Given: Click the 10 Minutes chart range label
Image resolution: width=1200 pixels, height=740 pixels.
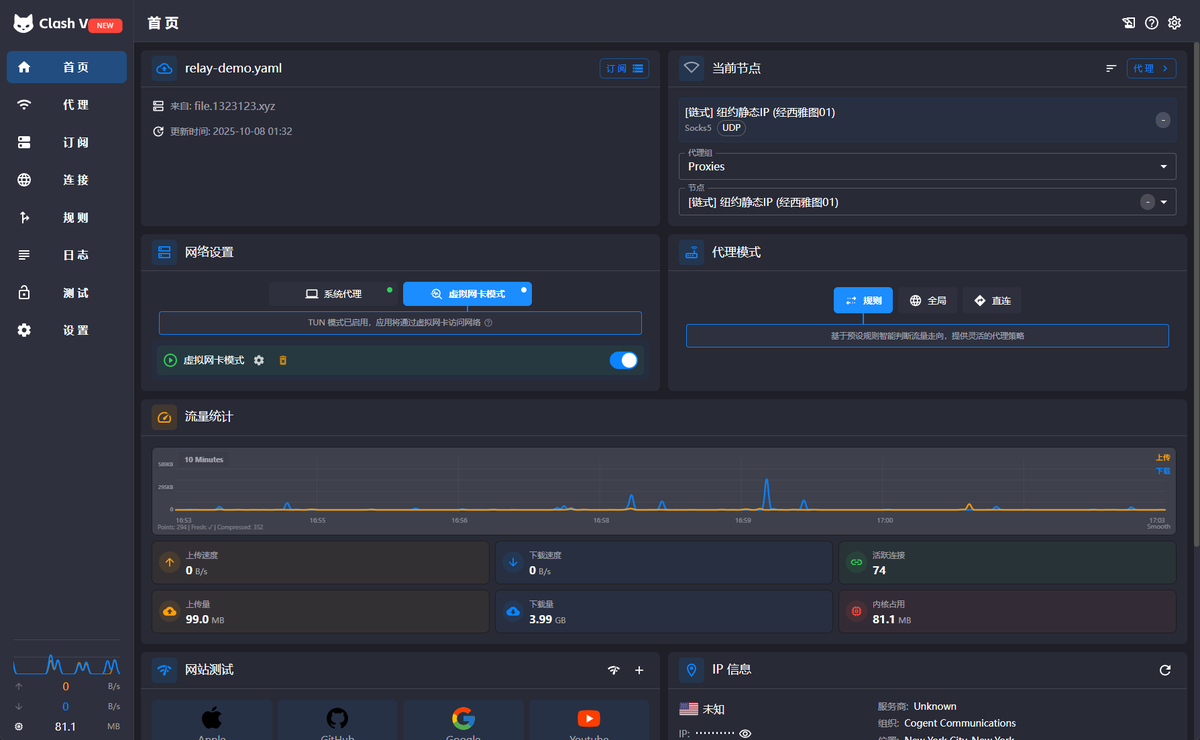Looking at the screenshot, I should click(204, 460).
